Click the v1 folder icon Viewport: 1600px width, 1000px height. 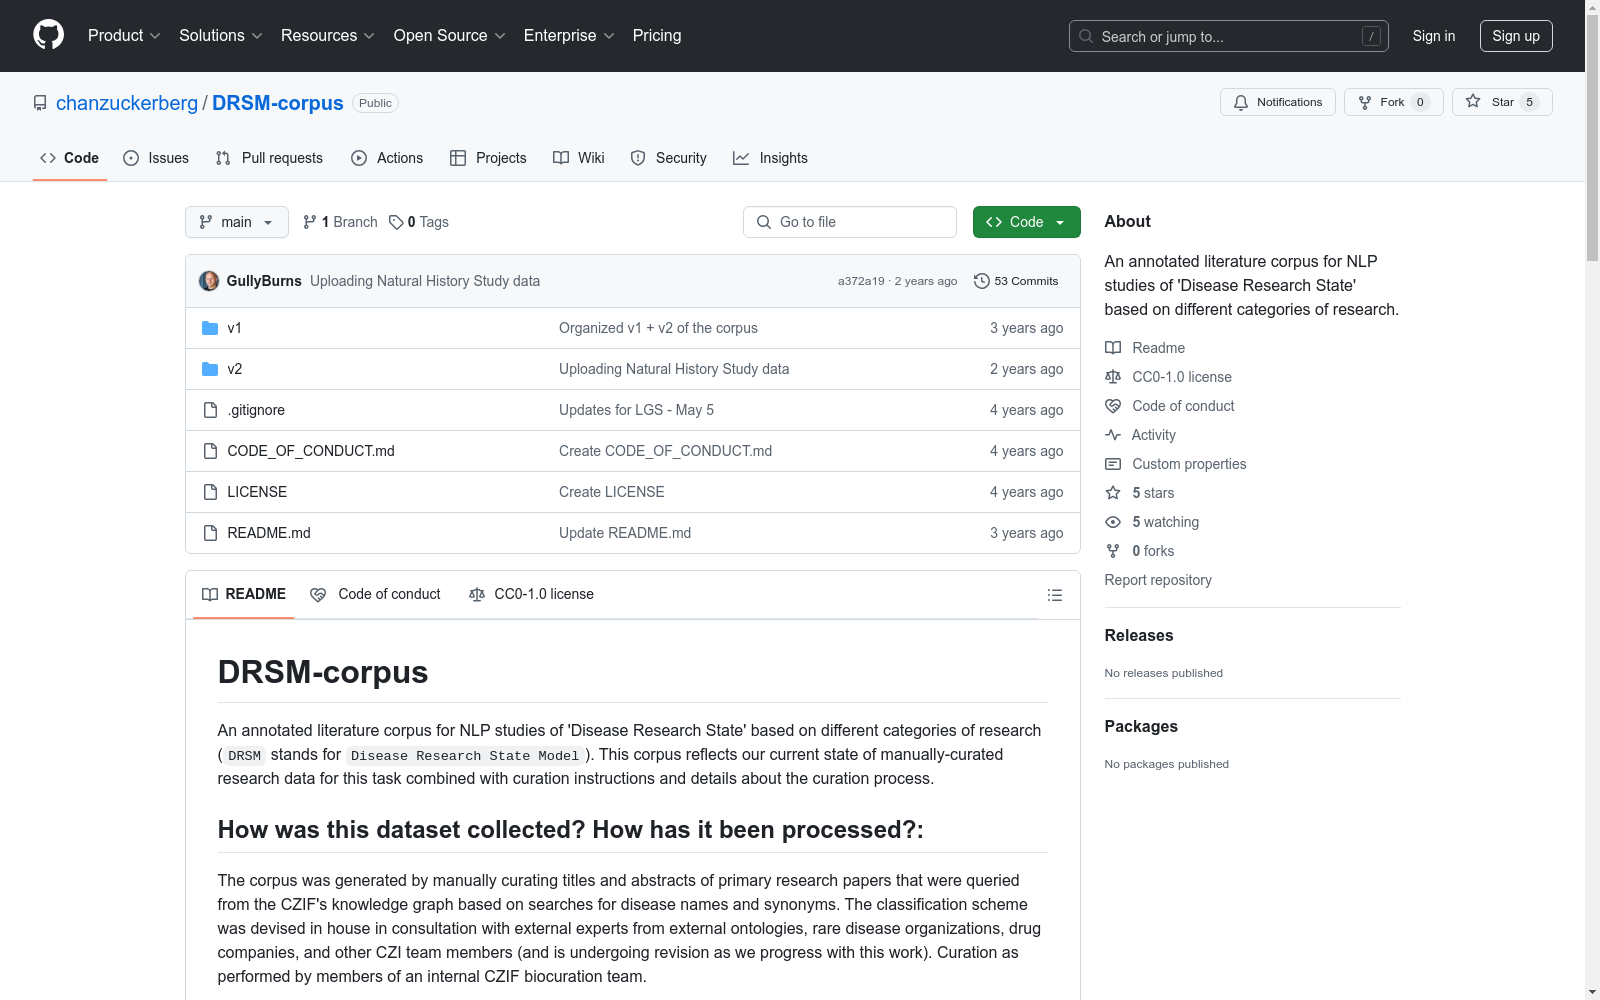pos(210,328)
